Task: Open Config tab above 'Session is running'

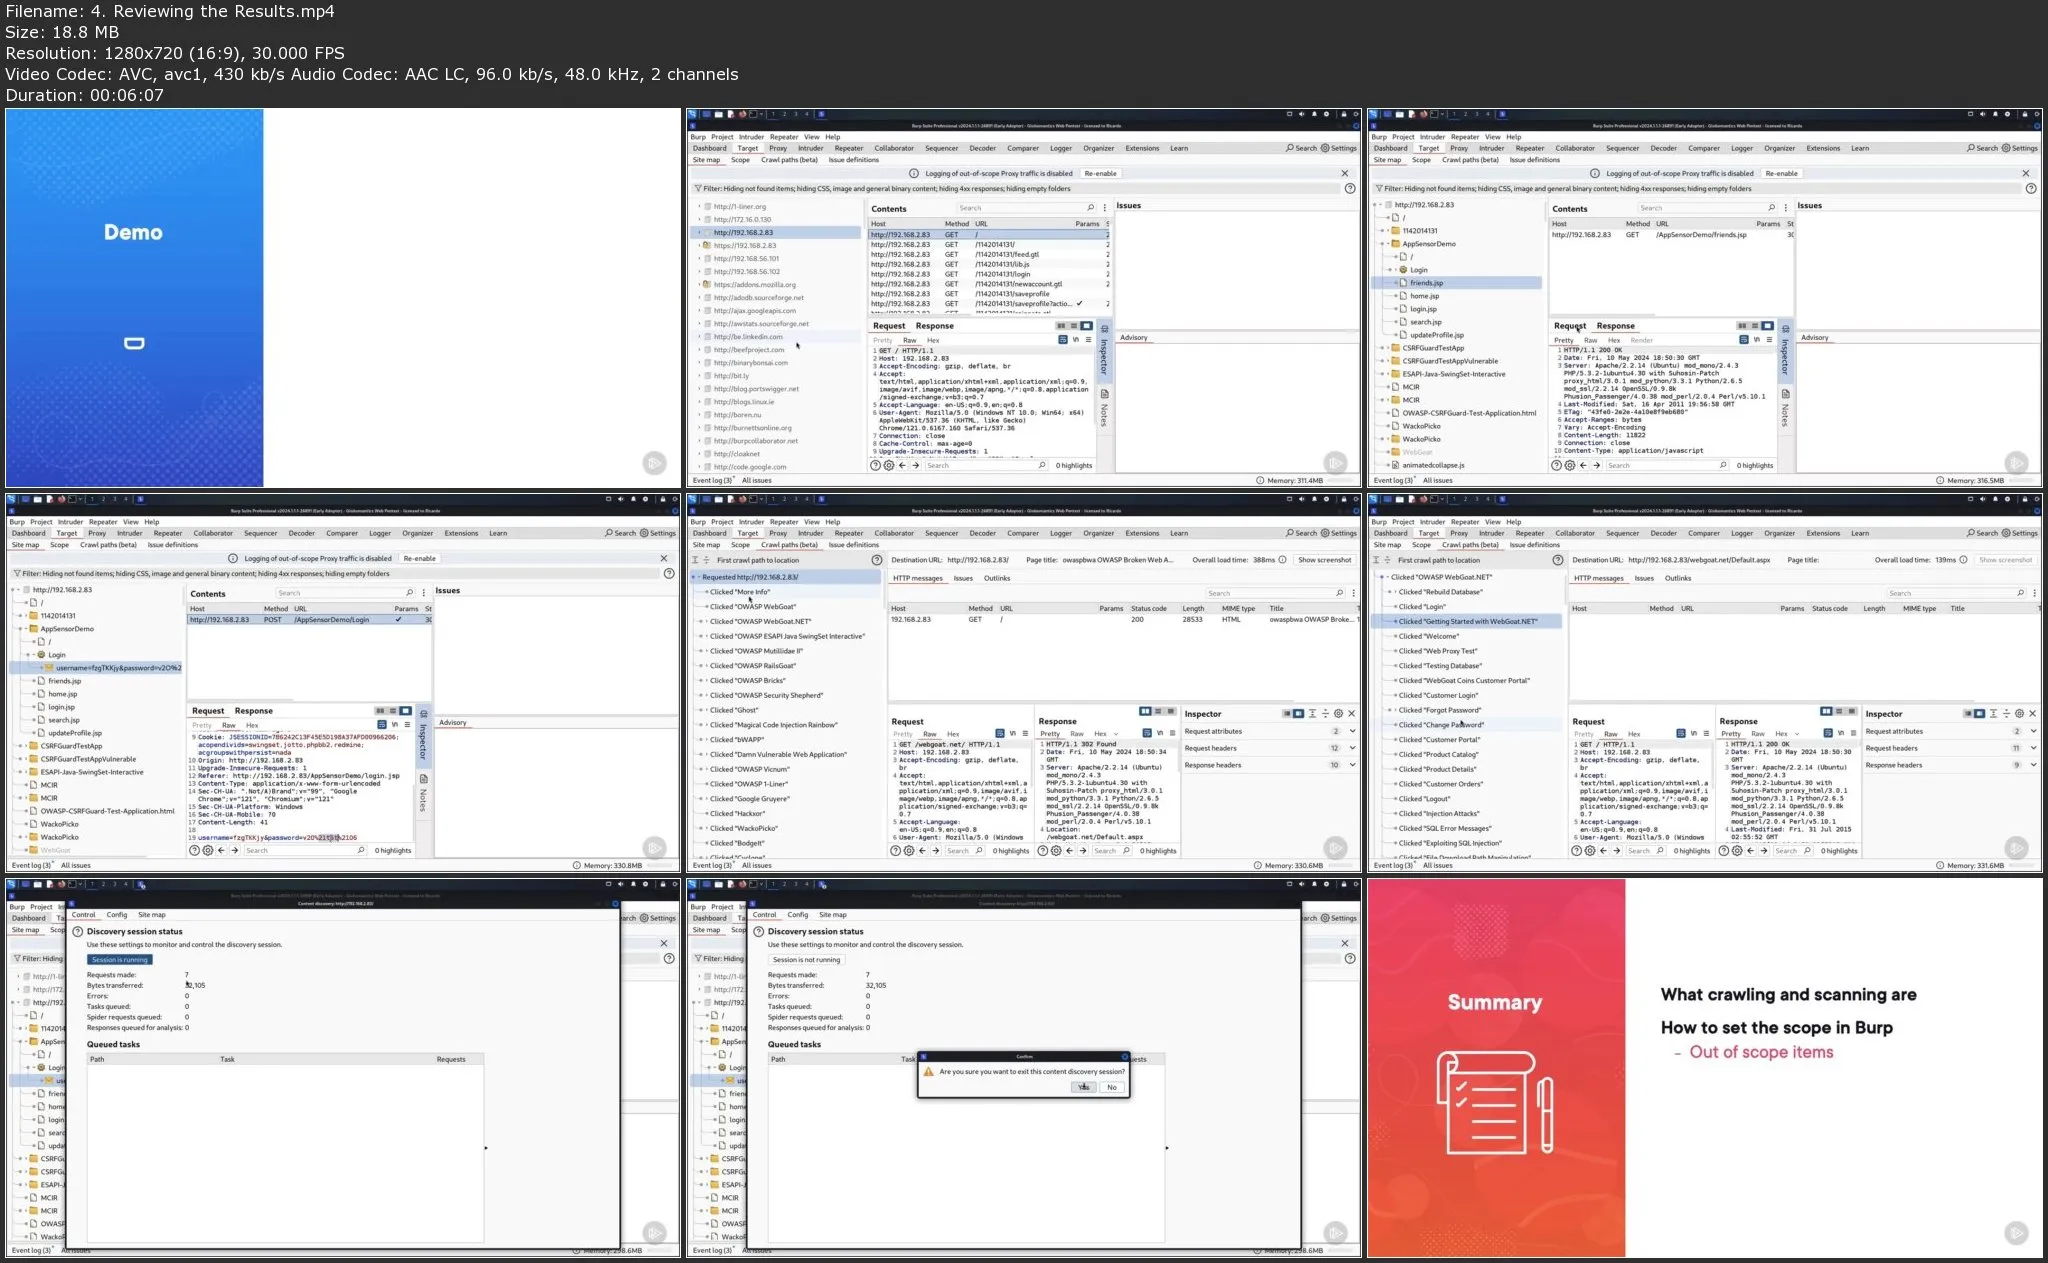Action: (117, 915)
